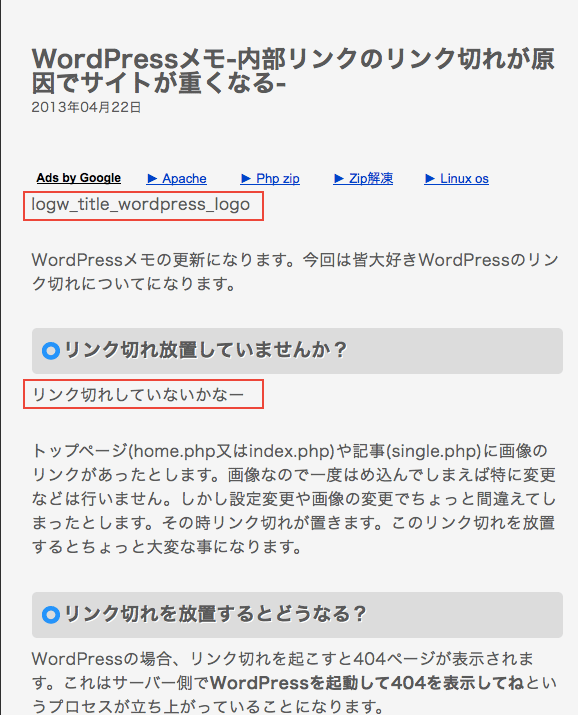Screen dimensions: 578x715
Task: Click the bold text WordPressを起動して404を表示してね
Action: [x=367, y=683]
